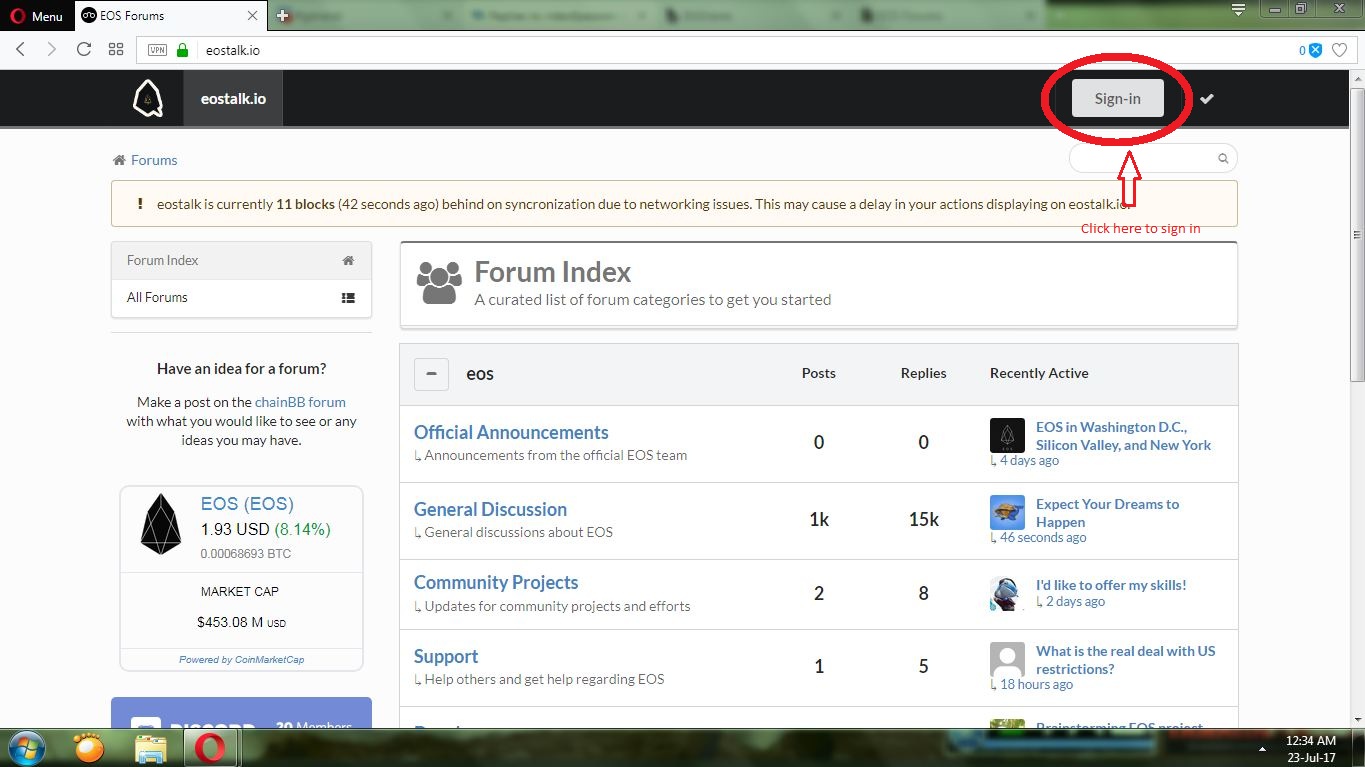Open speed dial via the tiles icon
This screenshot has width=1365, height=767.
[x=115, y=48]
